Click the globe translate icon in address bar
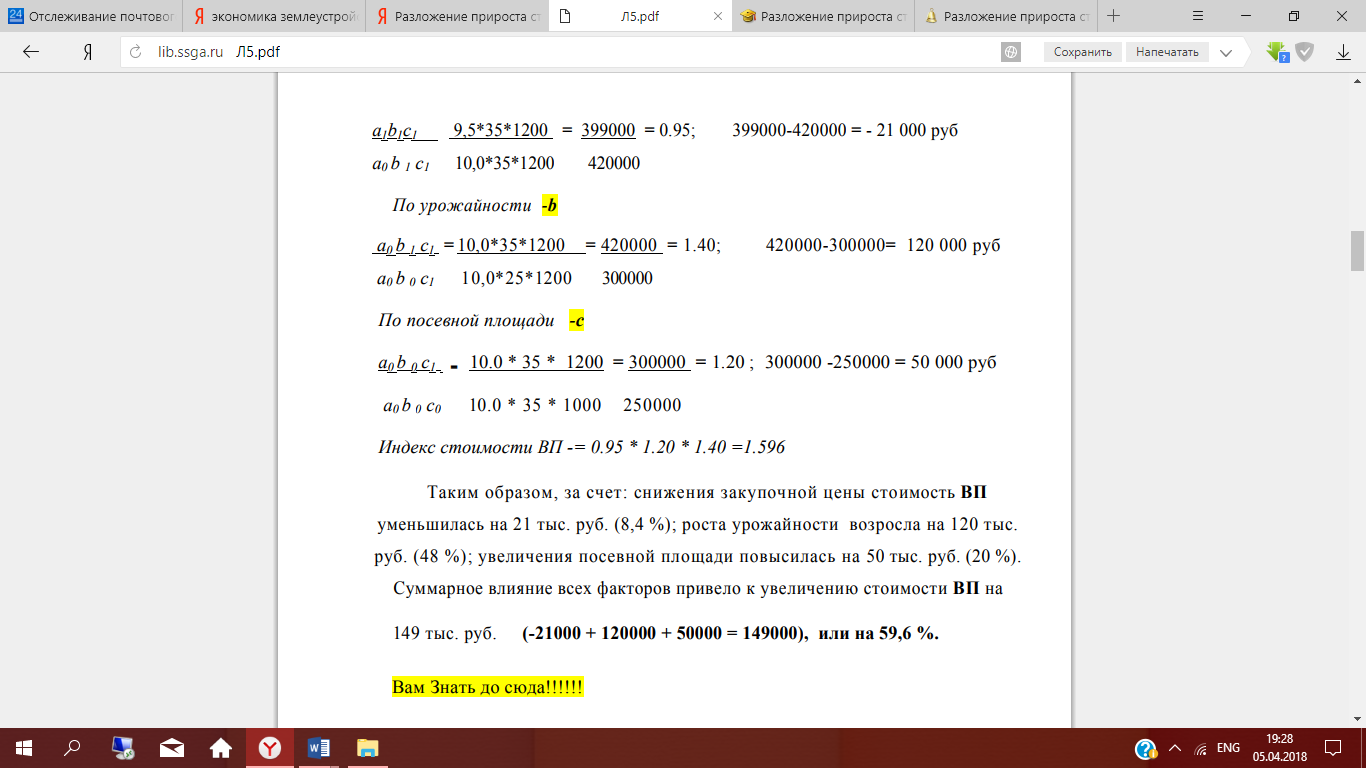This screenshot has height=768, width=1366. pos(1011,52)
